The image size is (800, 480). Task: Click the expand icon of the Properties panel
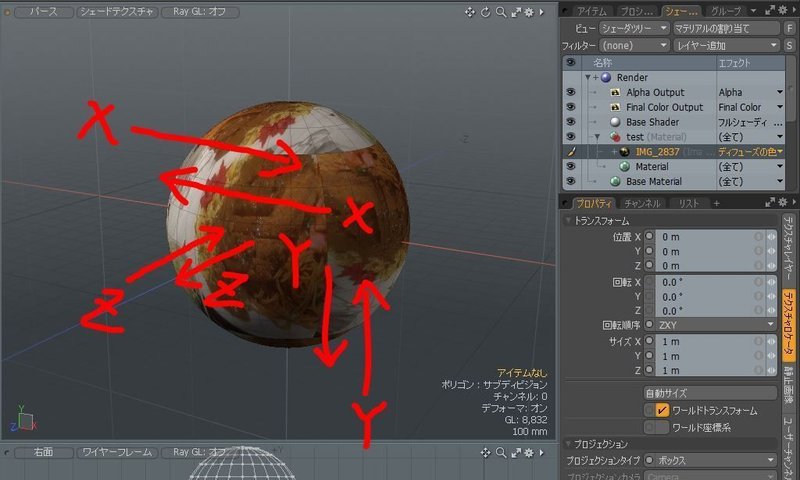tap(770, 203)
